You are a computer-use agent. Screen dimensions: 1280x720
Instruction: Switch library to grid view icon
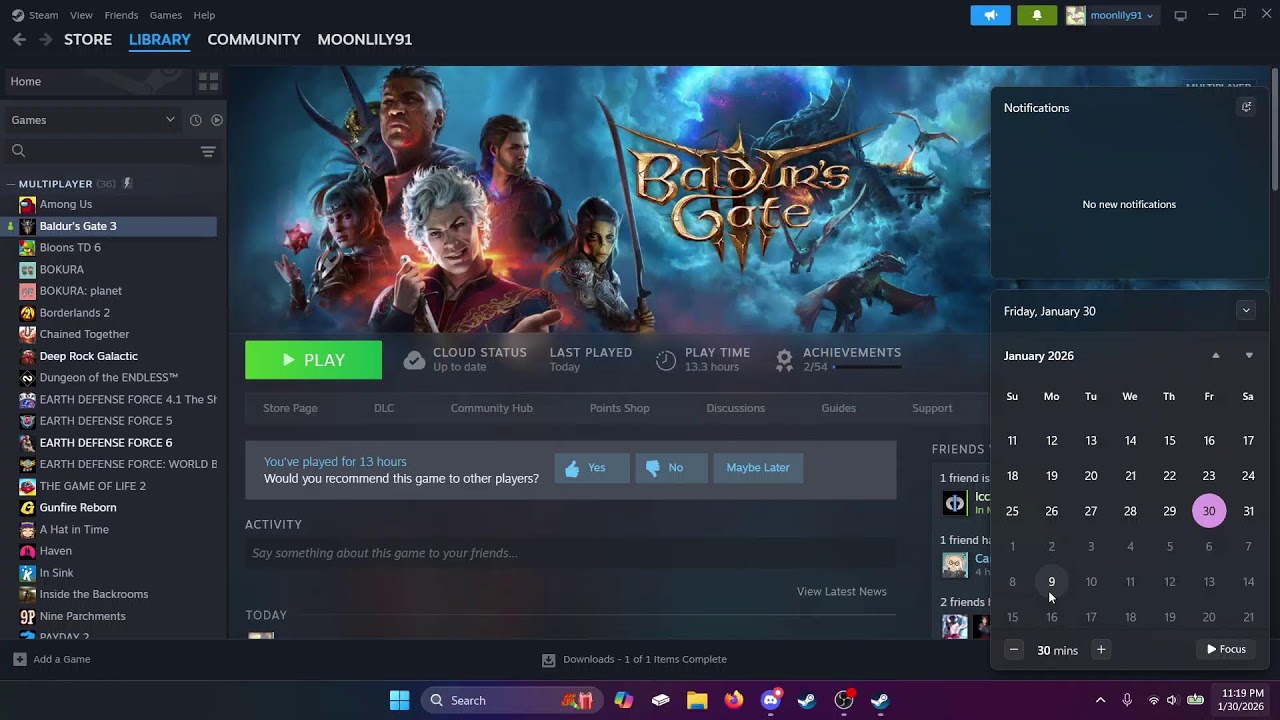(x=208, y=81)
